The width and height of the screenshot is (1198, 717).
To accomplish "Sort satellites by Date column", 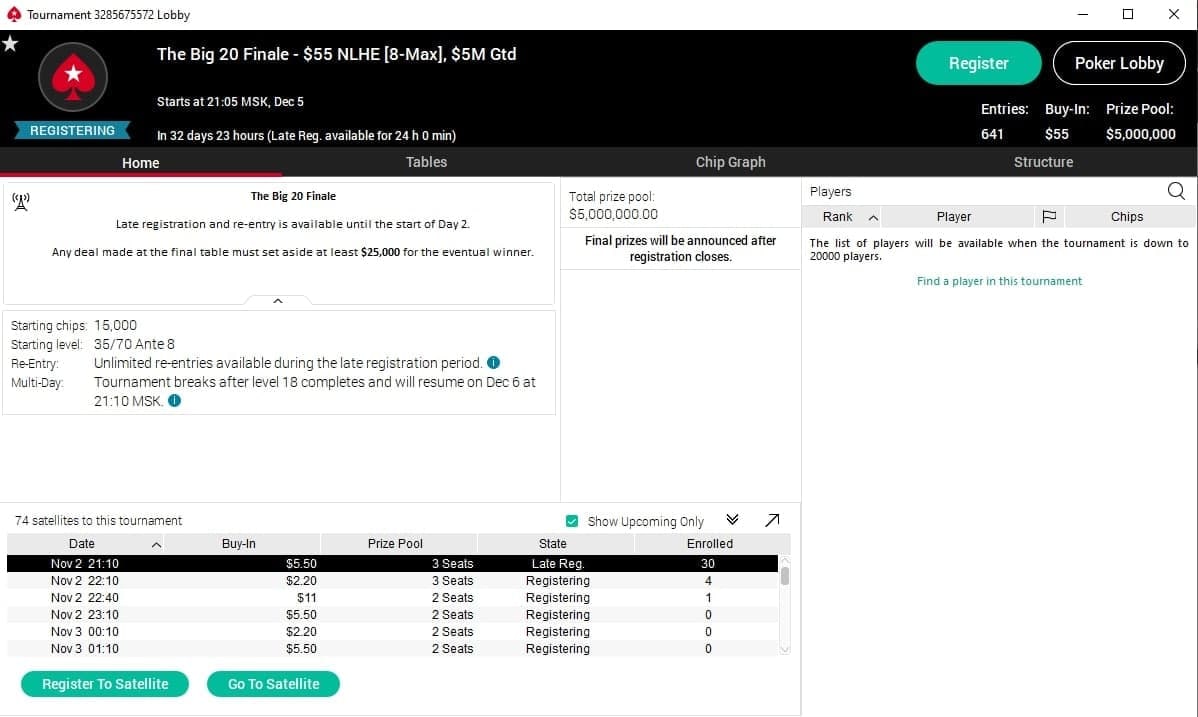I will coord(85,543).
